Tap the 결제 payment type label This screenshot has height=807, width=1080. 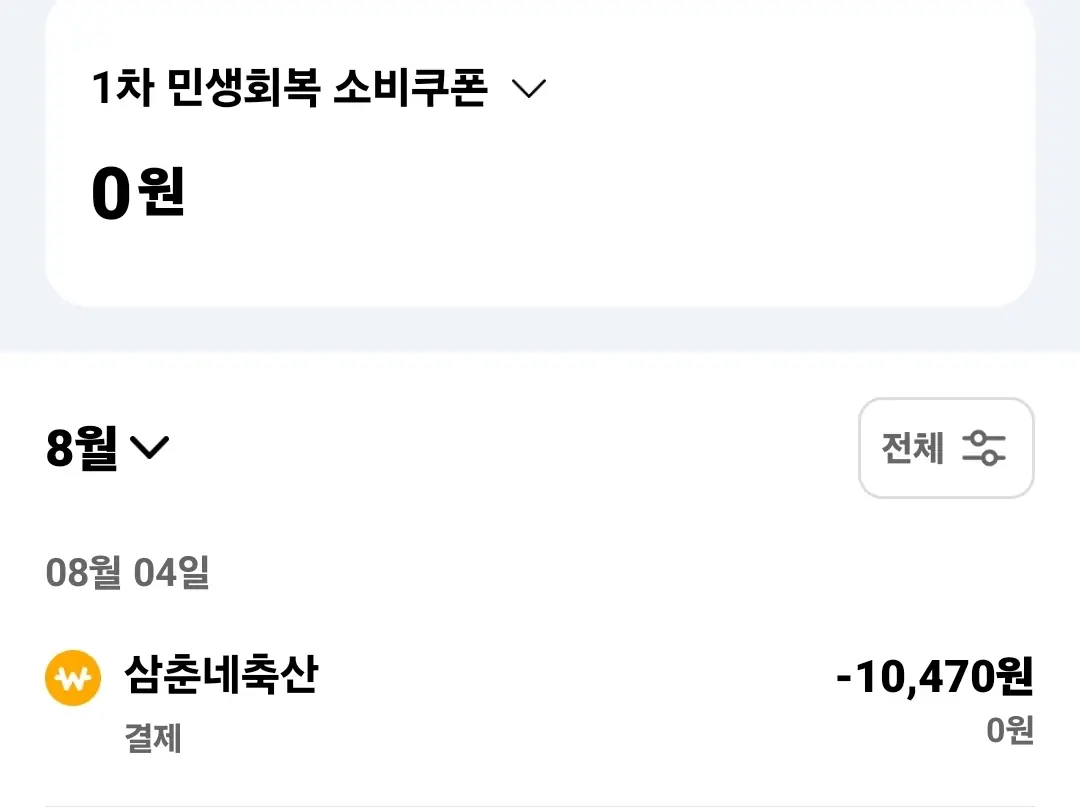153,737
